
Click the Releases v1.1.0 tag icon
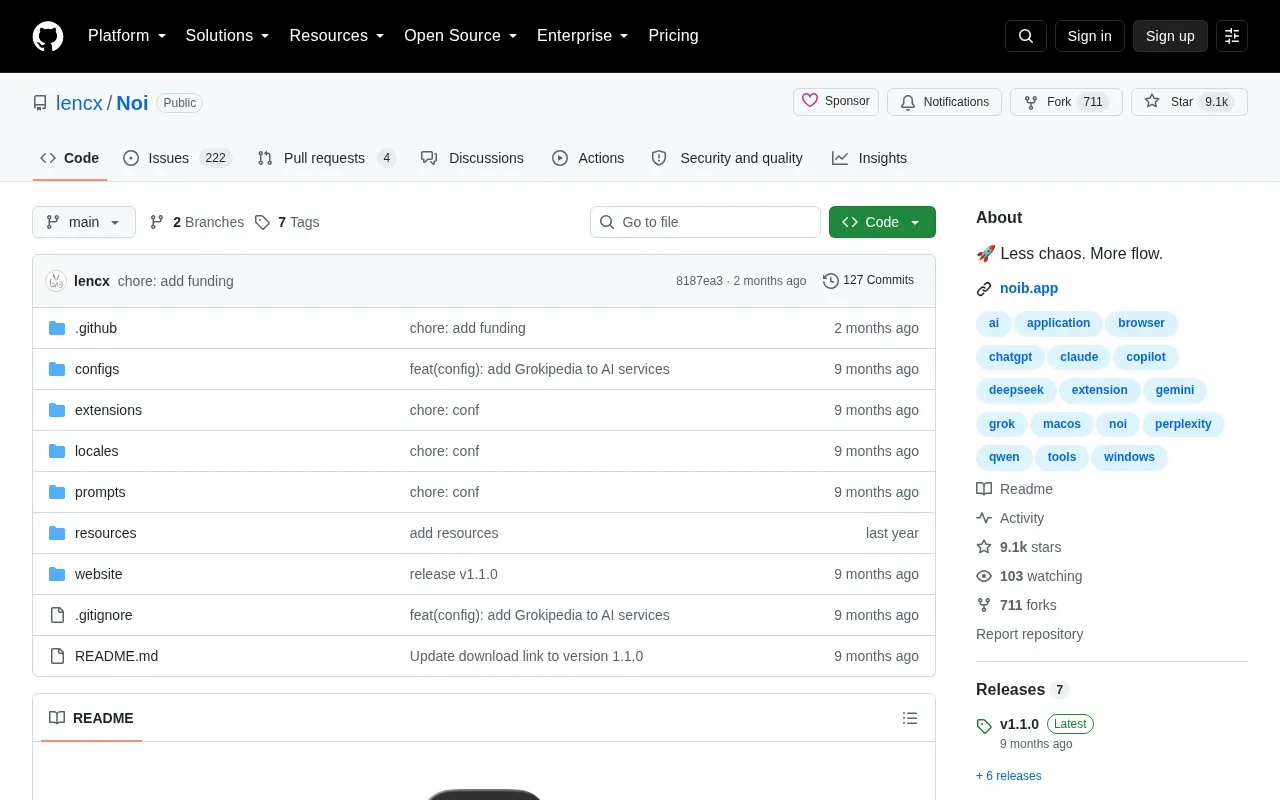[984, 726]
